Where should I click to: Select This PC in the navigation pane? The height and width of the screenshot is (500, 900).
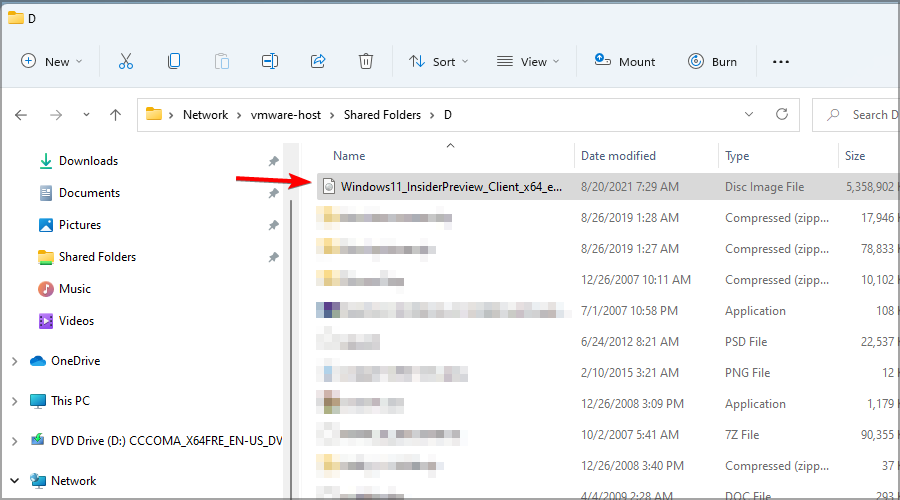point(70,401)
